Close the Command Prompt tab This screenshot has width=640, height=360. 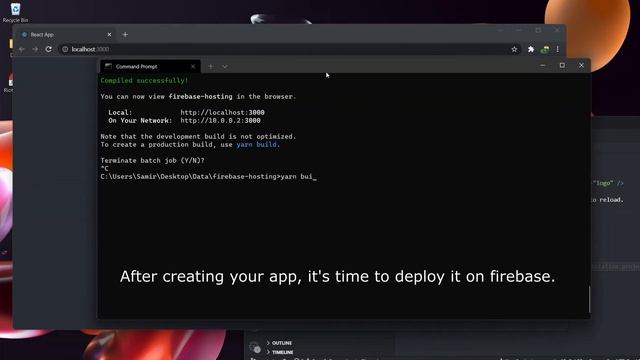(x=193, y=67)
